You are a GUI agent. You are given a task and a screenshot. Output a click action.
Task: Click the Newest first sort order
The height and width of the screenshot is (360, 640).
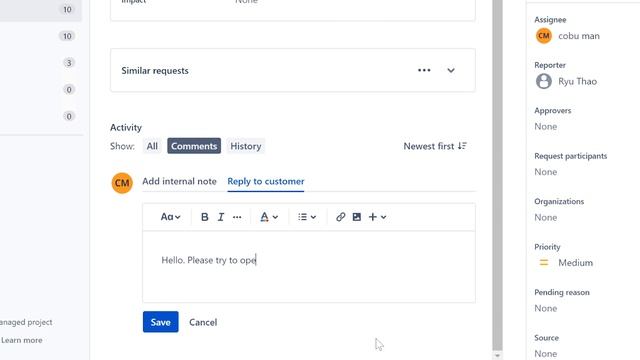[x=435, y=146]
